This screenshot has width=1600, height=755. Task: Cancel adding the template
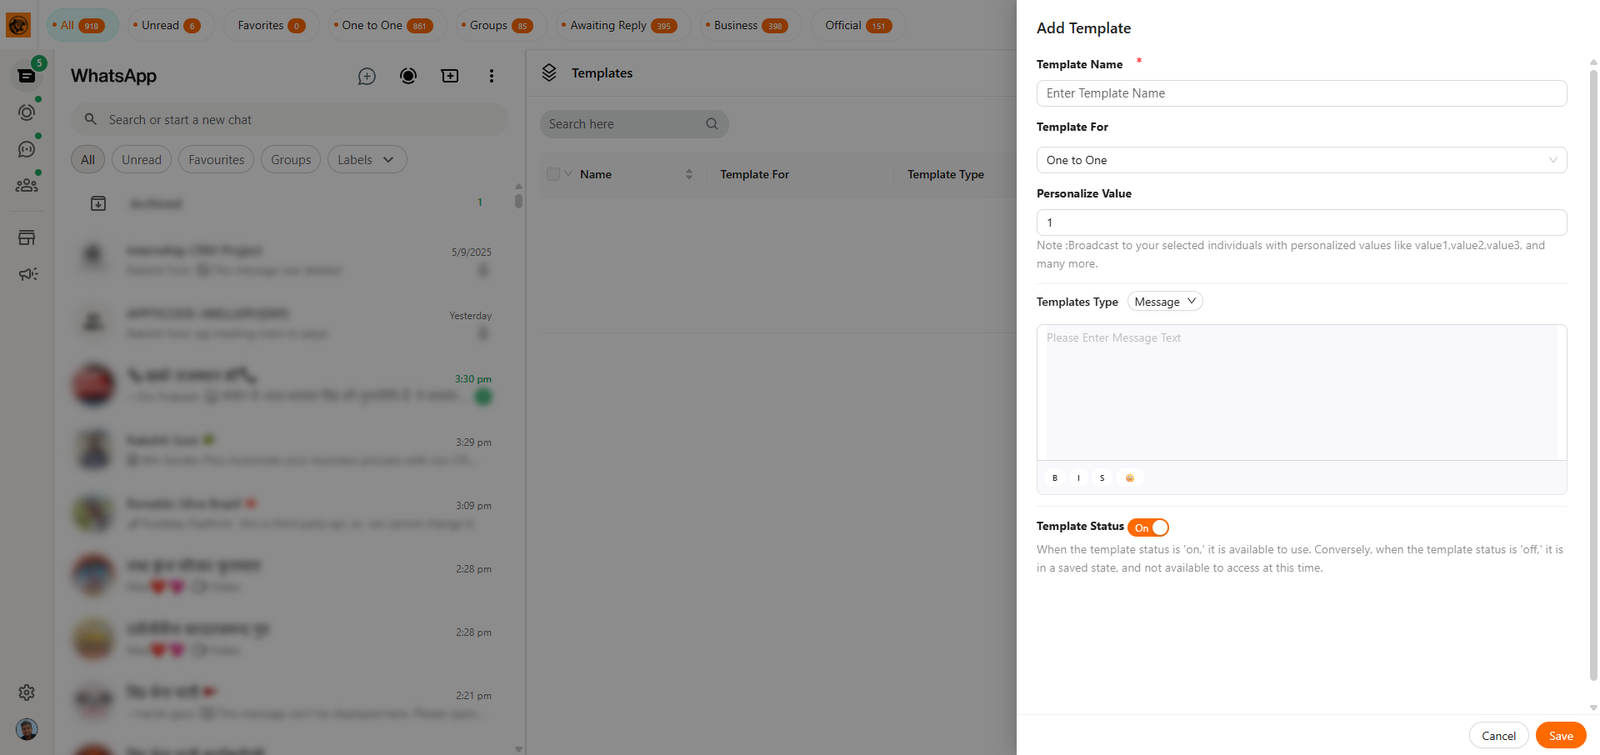(x=1498, y=736)
